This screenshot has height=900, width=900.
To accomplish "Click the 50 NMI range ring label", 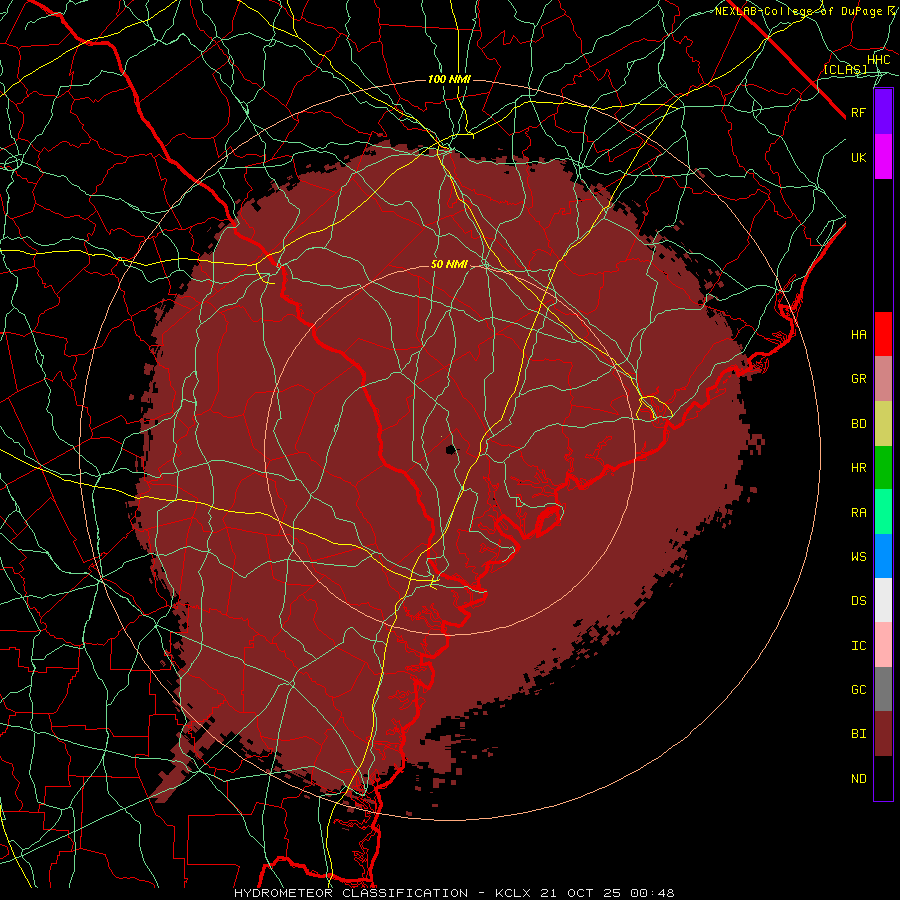I will pos(449,264).
